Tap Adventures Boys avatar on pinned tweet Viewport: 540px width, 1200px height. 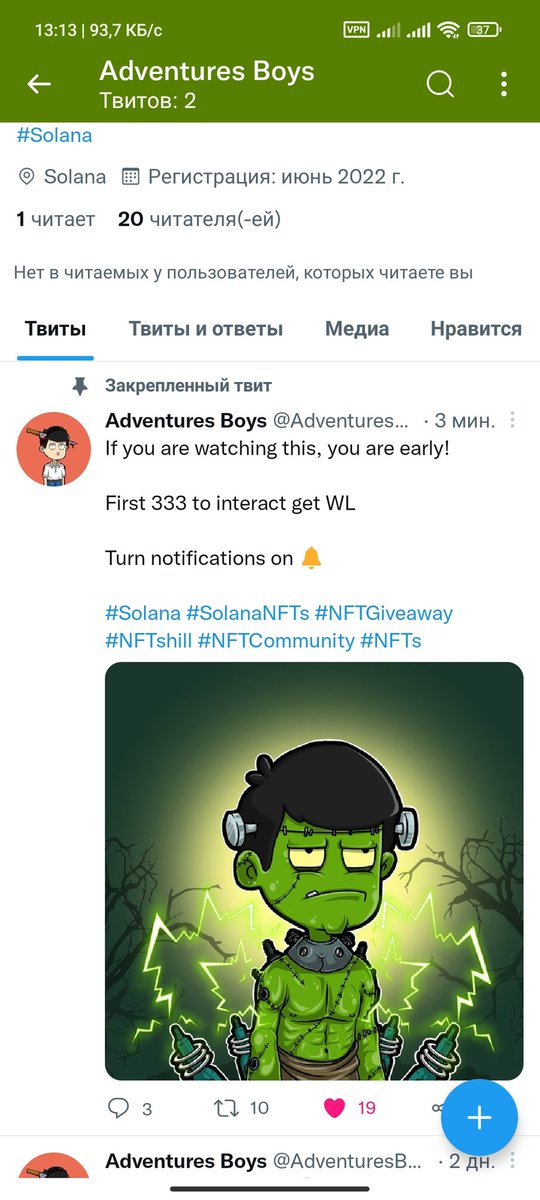pyautogui.click(x=54, y=449)
